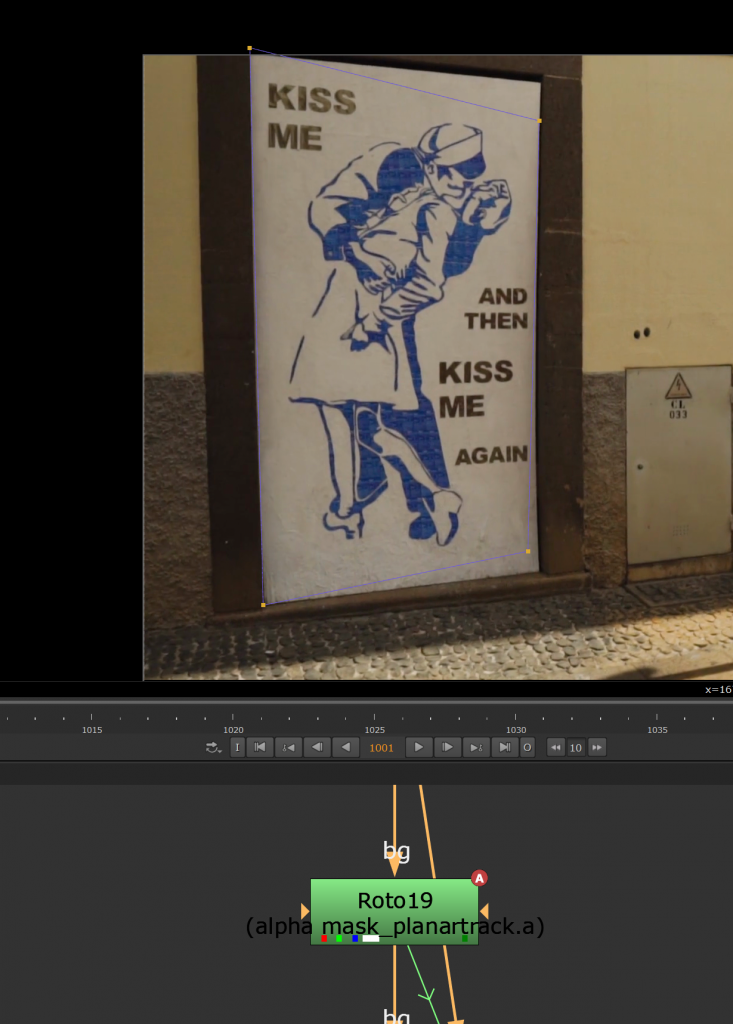Play the sequence backward
This screenshot has width=733, height=1024.
[x=346, y=747]
